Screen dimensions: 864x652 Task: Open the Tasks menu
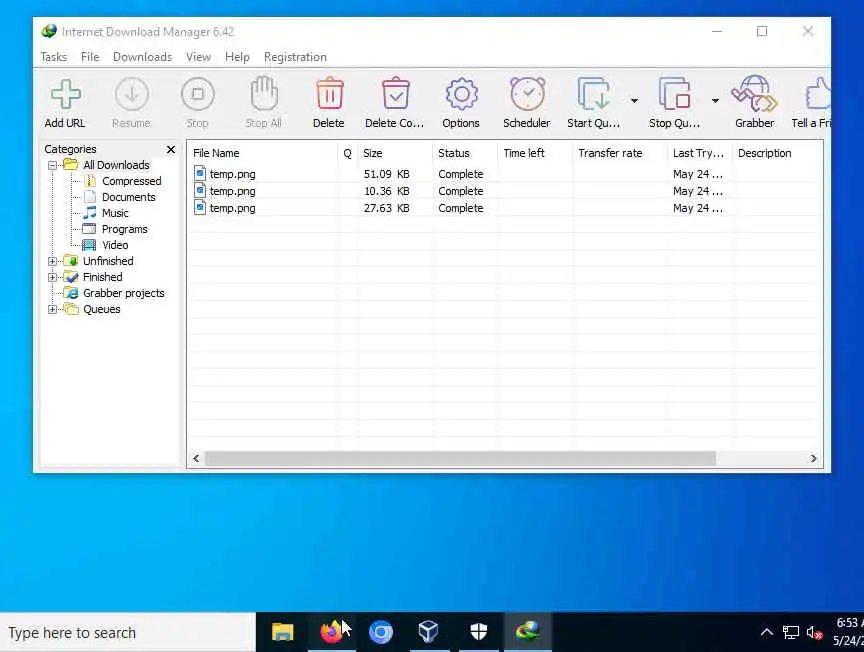coord(53,57)
